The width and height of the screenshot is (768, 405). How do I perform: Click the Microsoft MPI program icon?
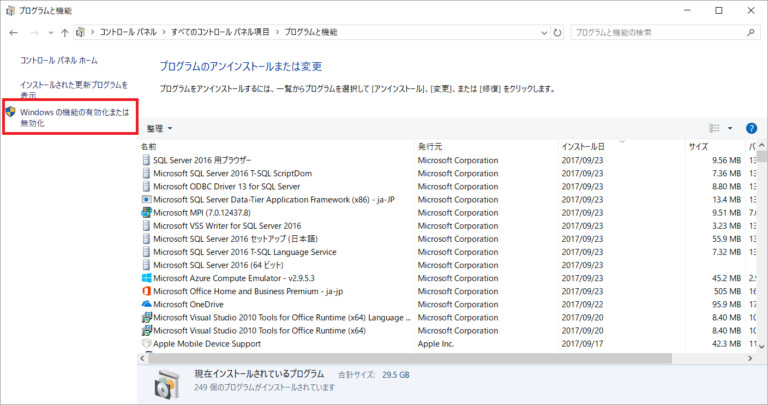146,212
